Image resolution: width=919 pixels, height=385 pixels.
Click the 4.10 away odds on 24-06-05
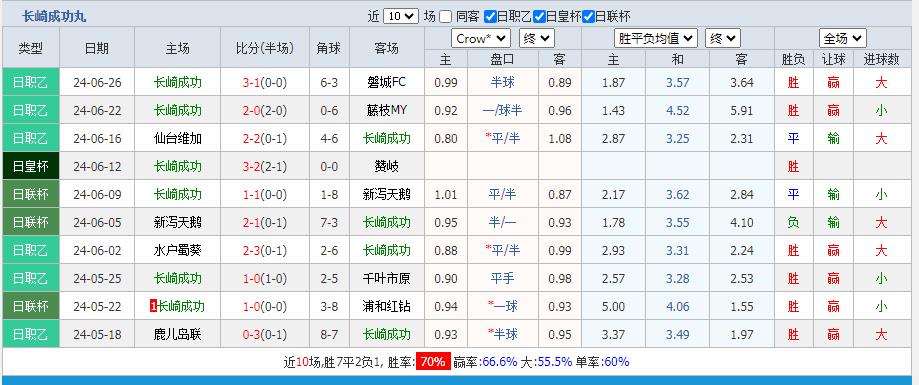[x=742, y=222]
